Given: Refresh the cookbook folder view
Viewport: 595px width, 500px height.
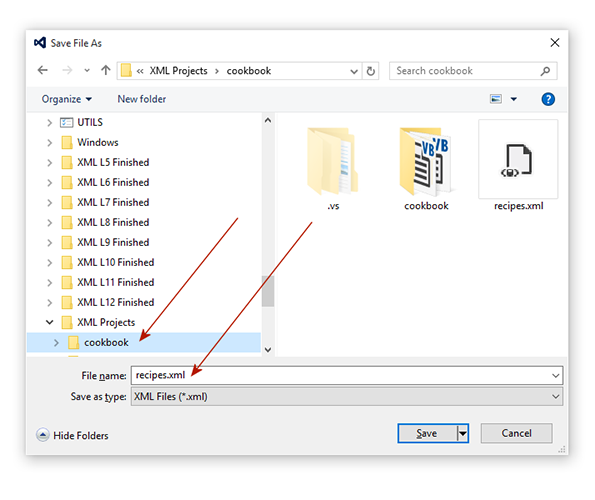Looking at the screenshot, I should point(370,71).
